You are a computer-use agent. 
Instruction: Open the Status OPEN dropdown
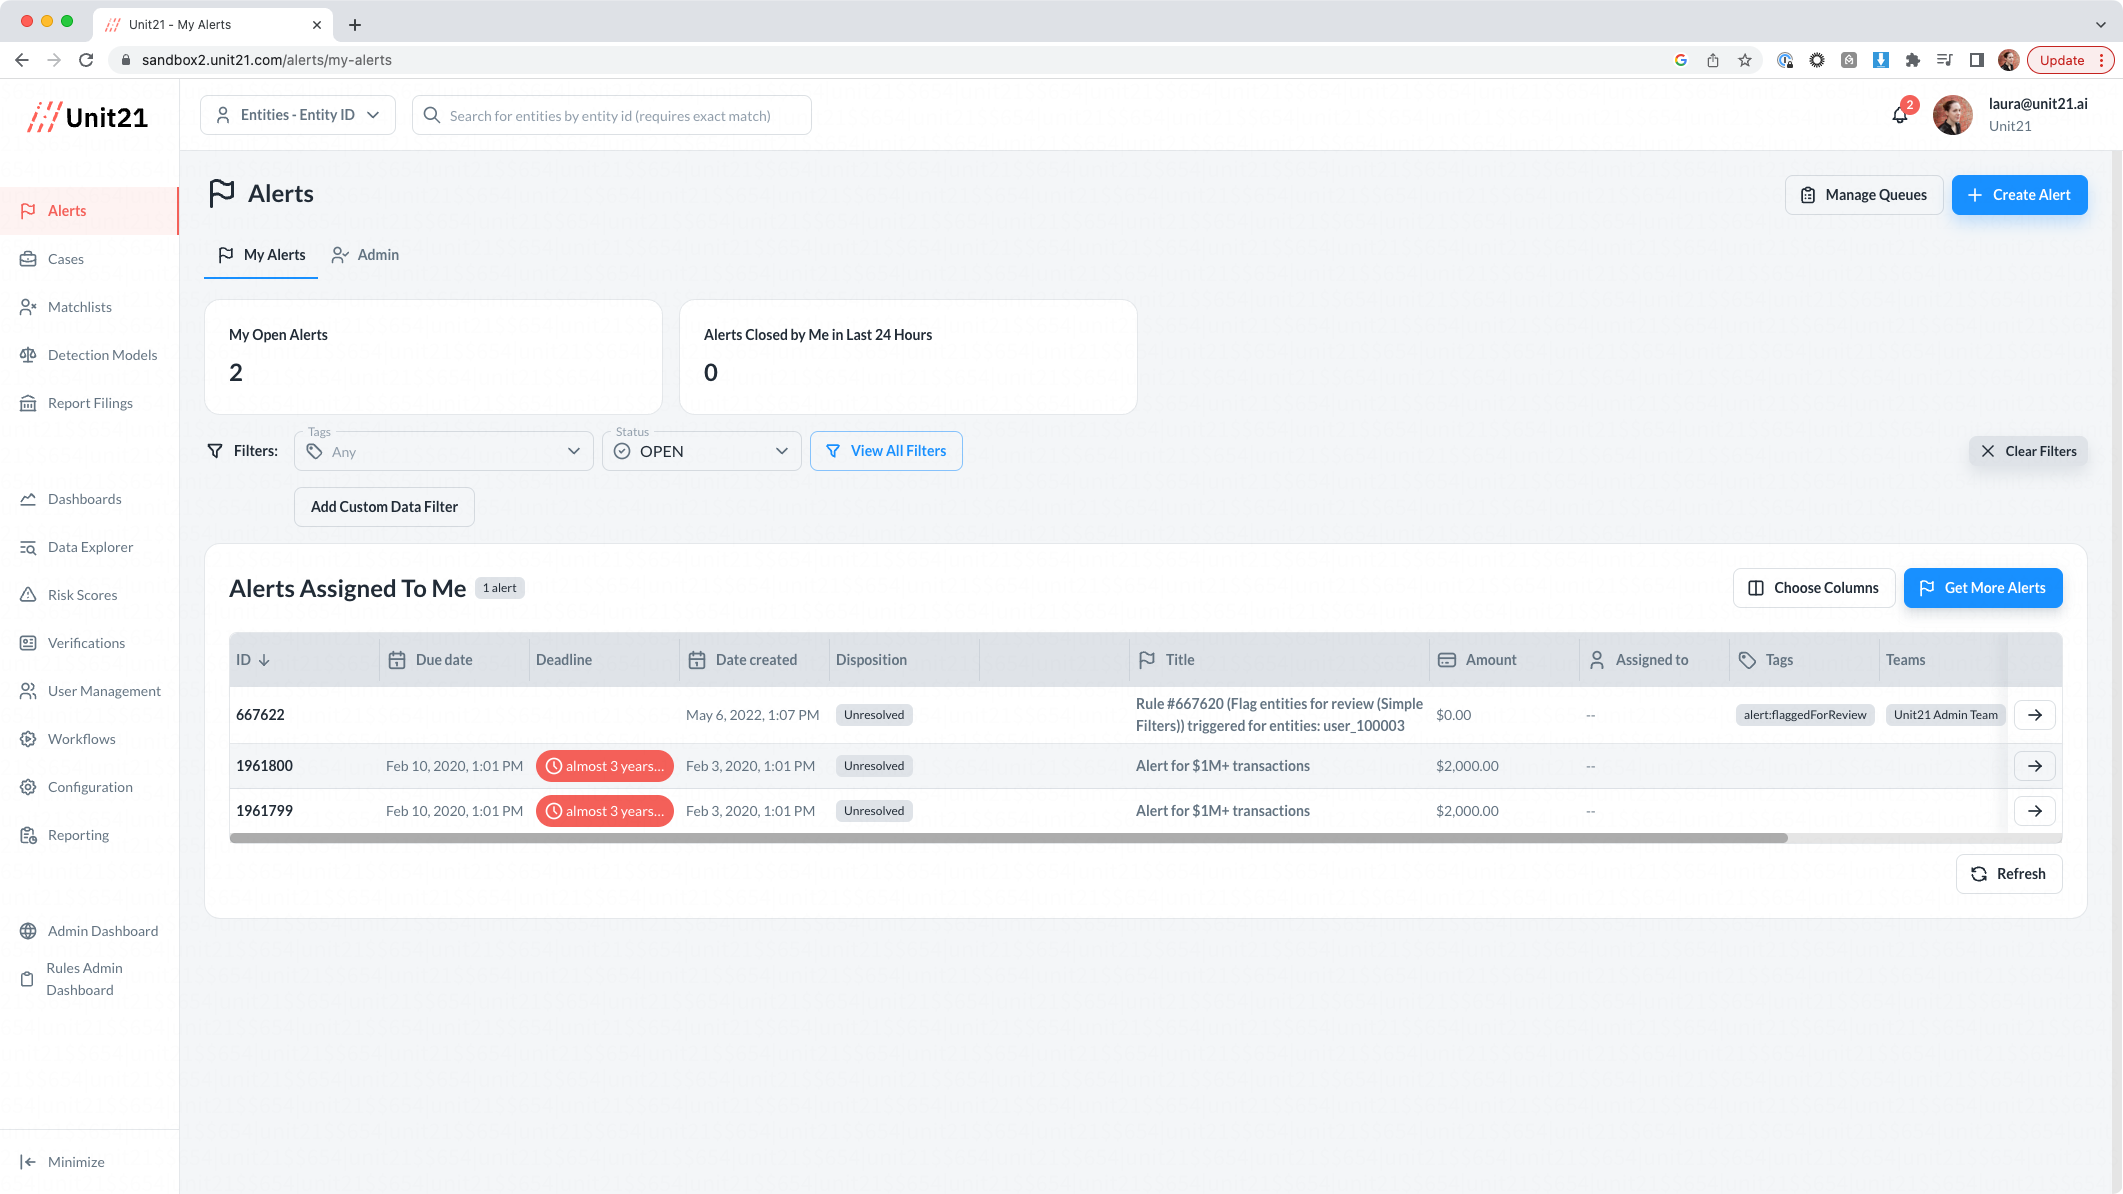point(702,452)
